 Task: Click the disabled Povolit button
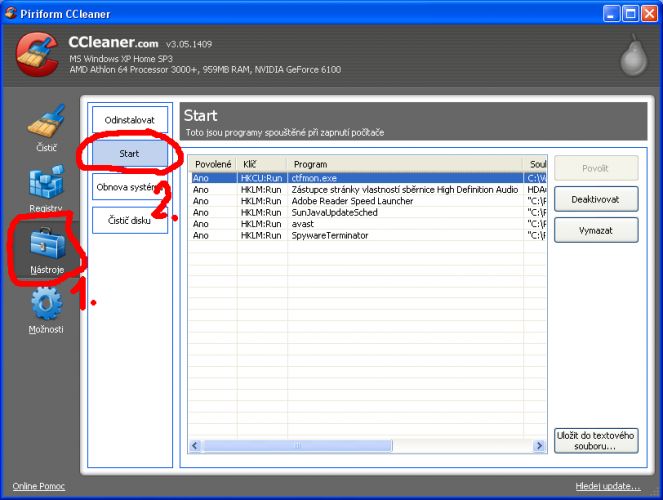coord(596,168)
